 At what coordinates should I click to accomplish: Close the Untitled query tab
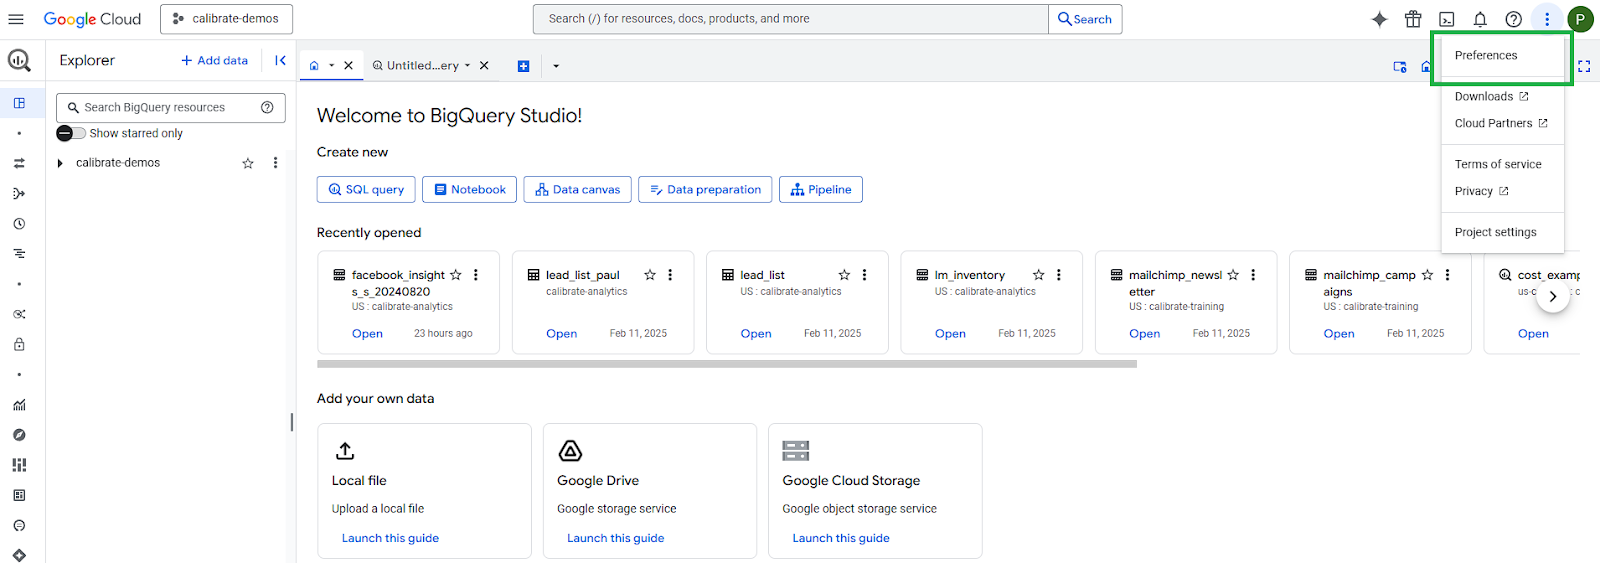tap(484, 65)
